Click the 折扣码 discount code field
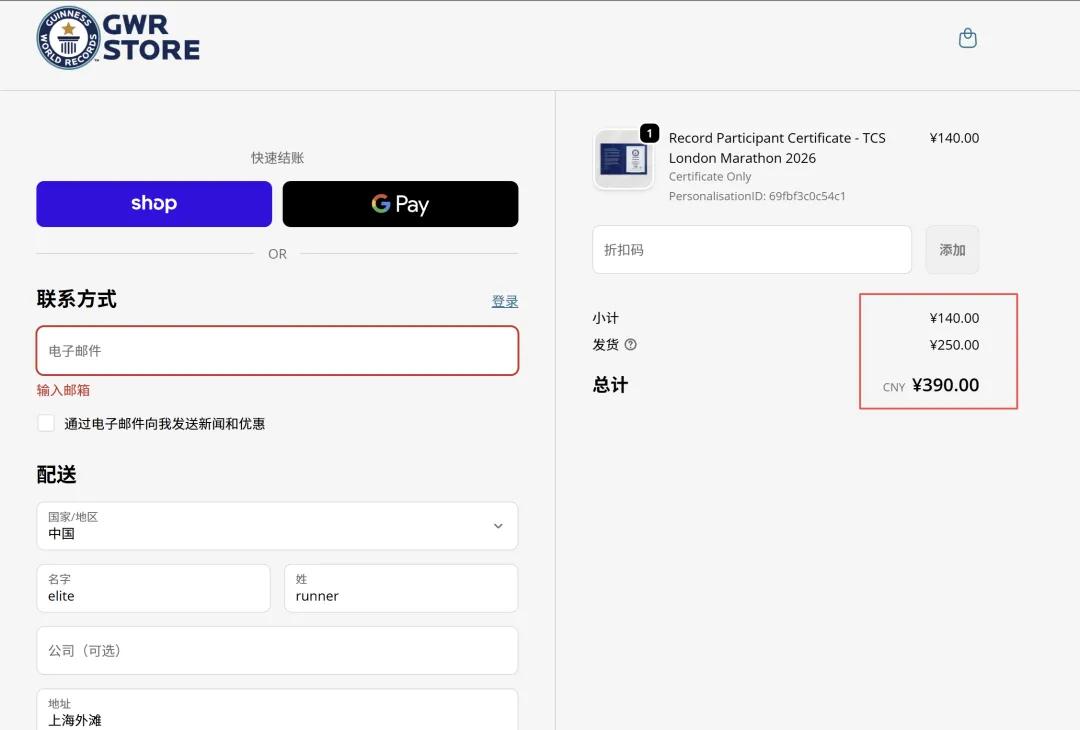 click(x=752, y=249)
